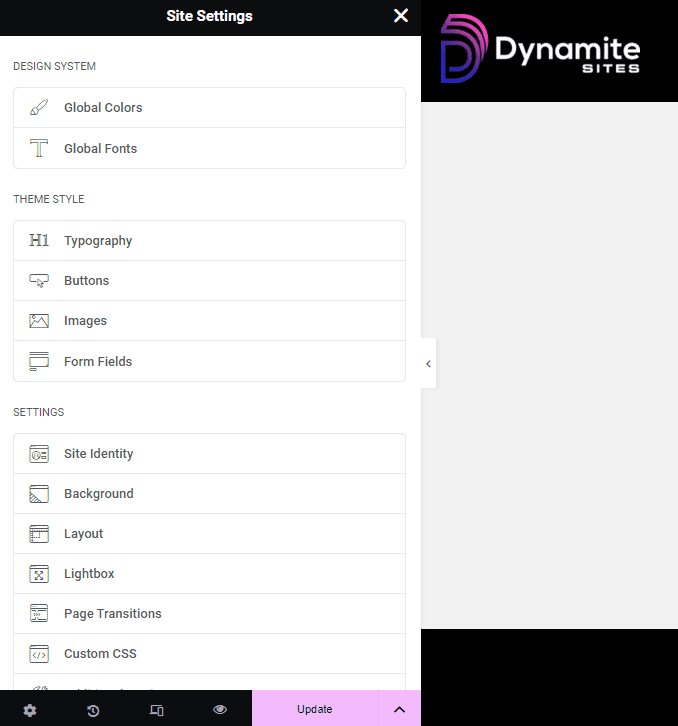Image resolution: width=678 pixels, height=726 pixels.
Task: Expand save options arrow beside Update
Action: (399, 710)
